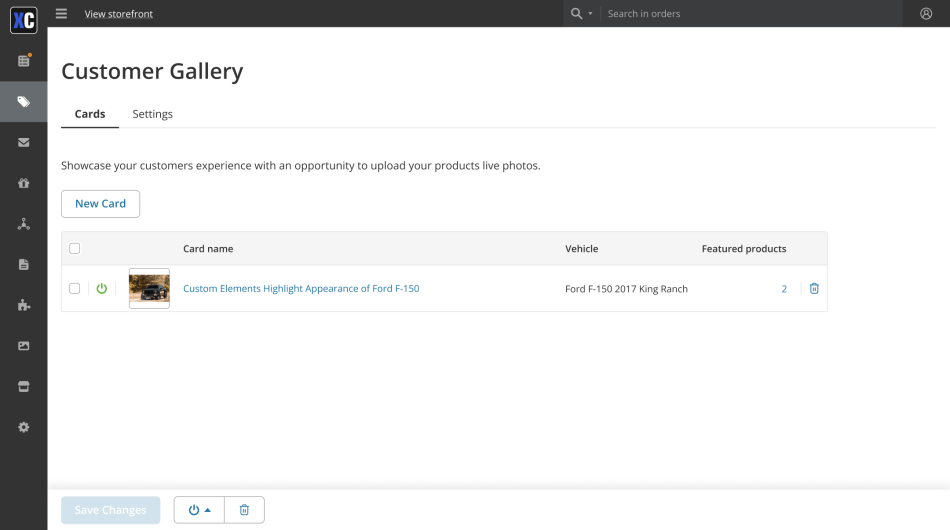Open the gift box icon in sidebar
This screenshot has height=530, width=950.
coord(23,183)
